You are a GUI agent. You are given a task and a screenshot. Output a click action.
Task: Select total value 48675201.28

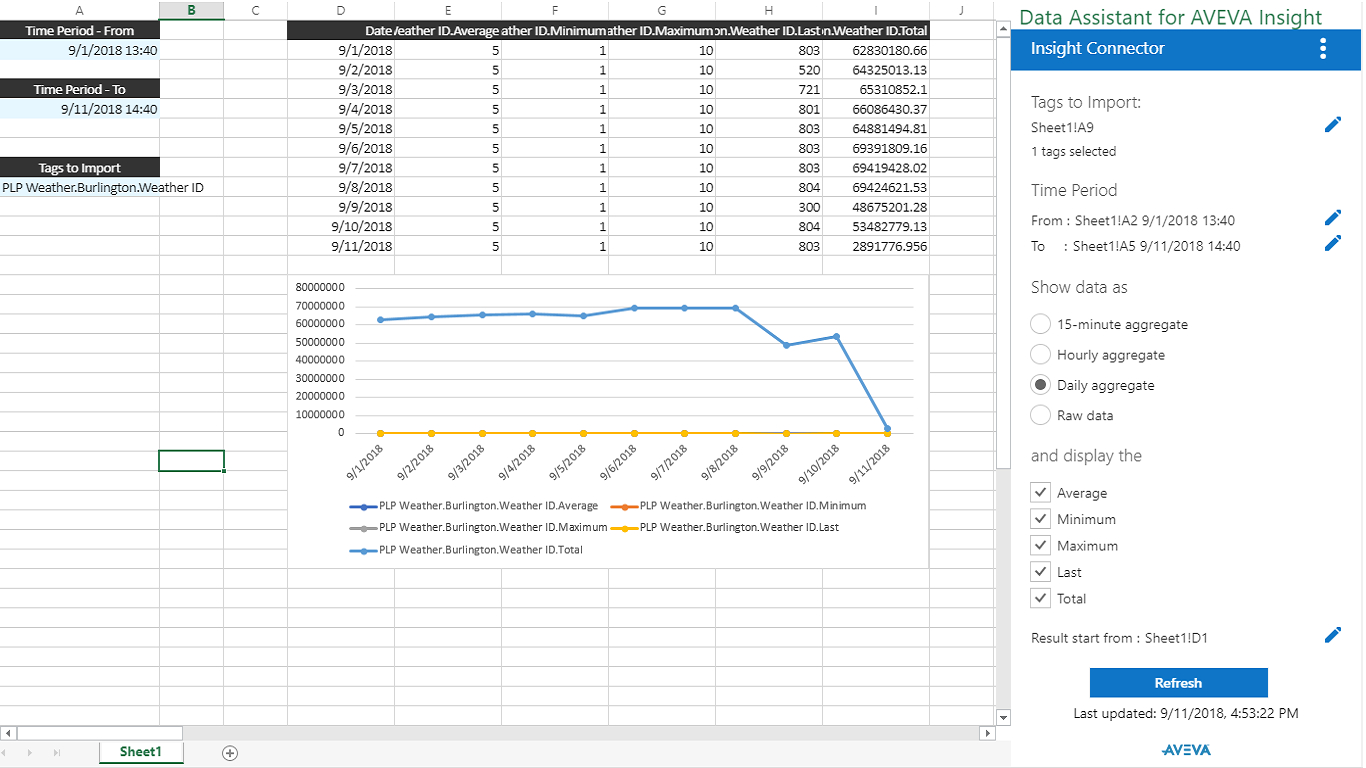pyautogui.click(x=876, y=207)
